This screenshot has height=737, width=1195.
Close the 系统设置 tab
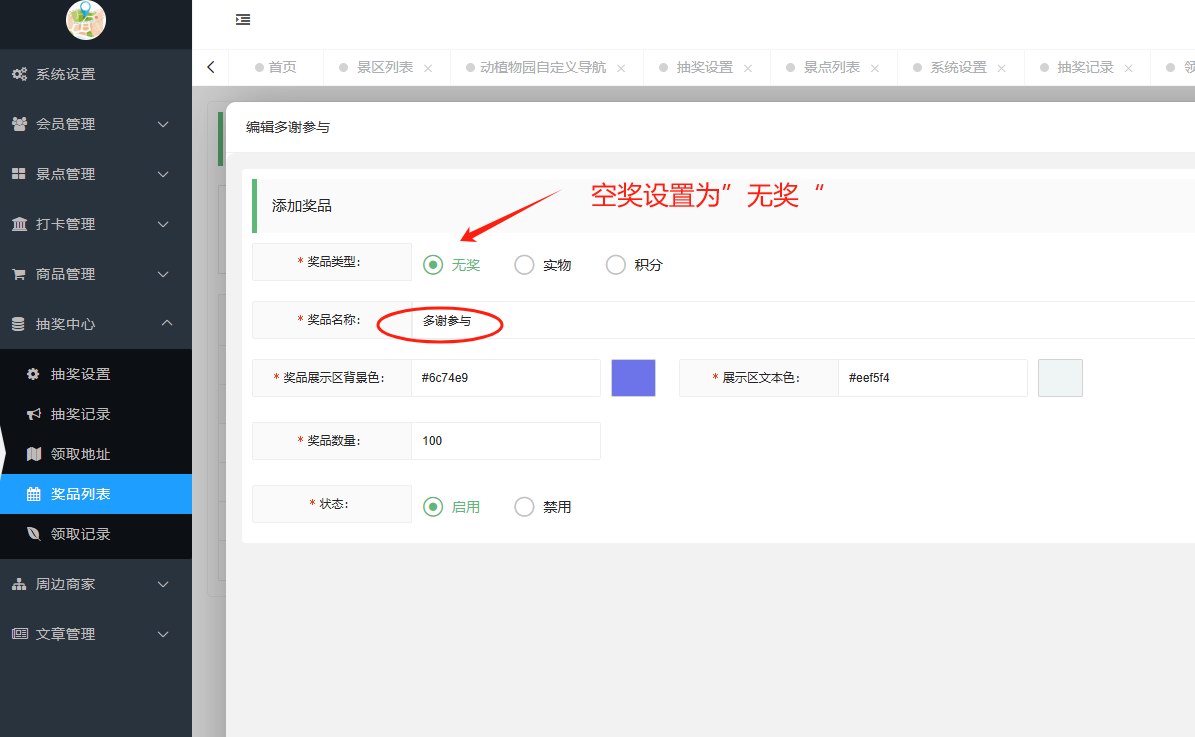[x=1001, y=68]
